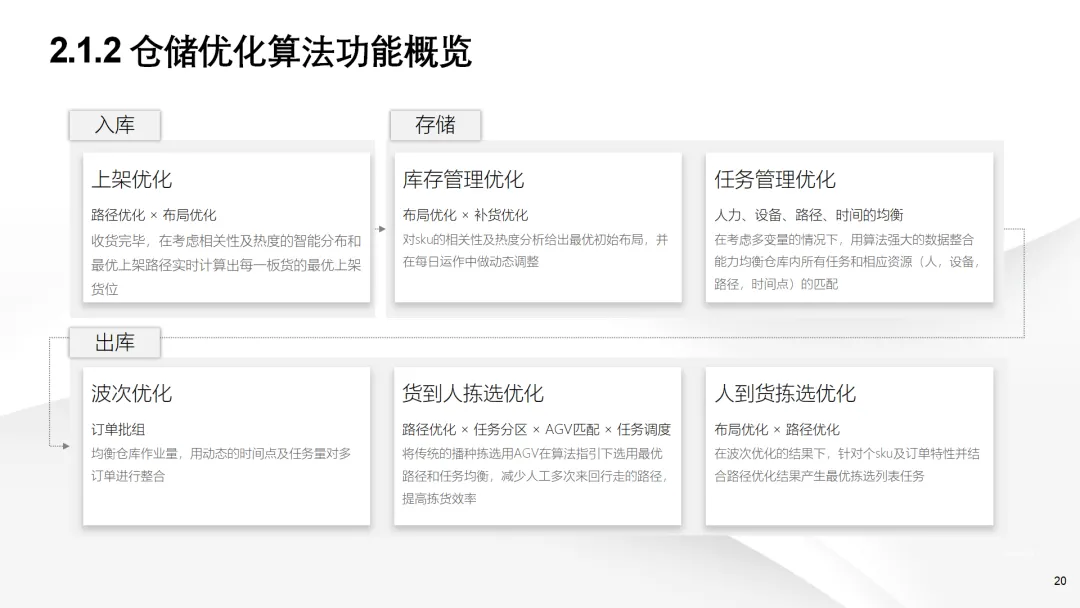Click the 任务管理优化 card heading
Viewport: 1080px width, 608px height.
click(775, 180)
